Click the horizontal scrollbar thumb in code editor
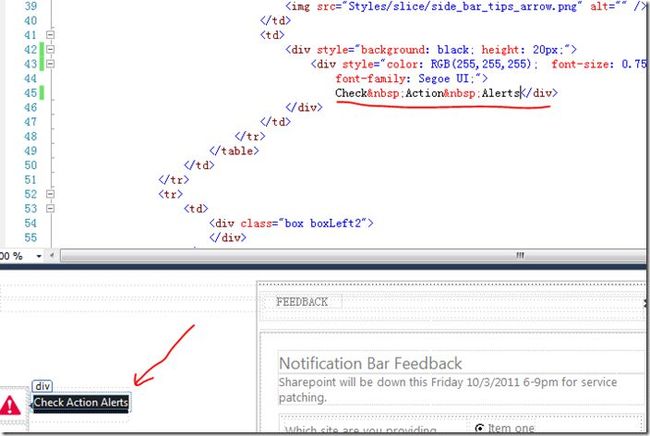Image resolution: width=650 pixels, height=436 pixels. pyautogui.click(x=352, y=256)
